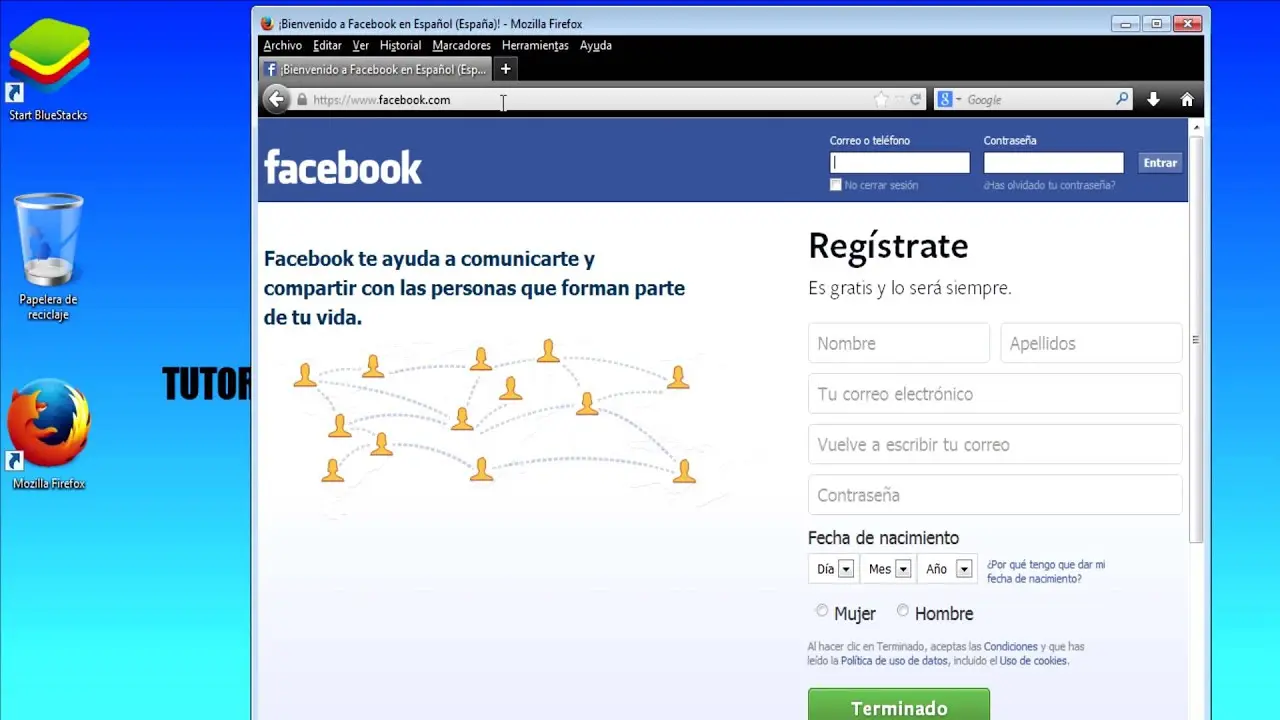This screenshot has width=1280, height=720.
Task: Click the page vertical scrollbar thumb
Action: click(1196, 340)
